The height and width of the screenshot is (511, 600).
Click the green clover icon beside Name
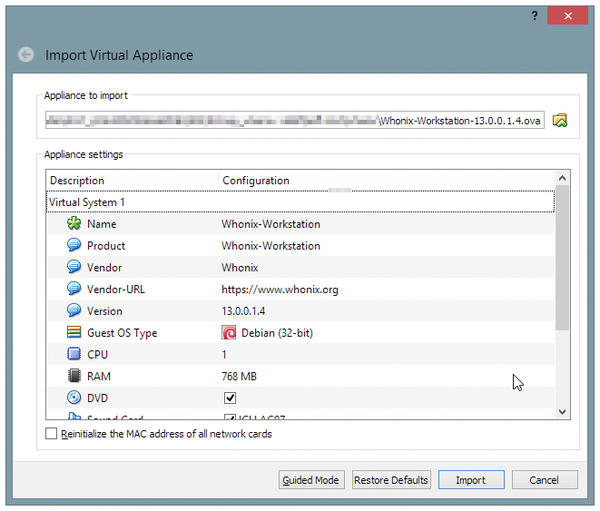(x=74, y=224)
